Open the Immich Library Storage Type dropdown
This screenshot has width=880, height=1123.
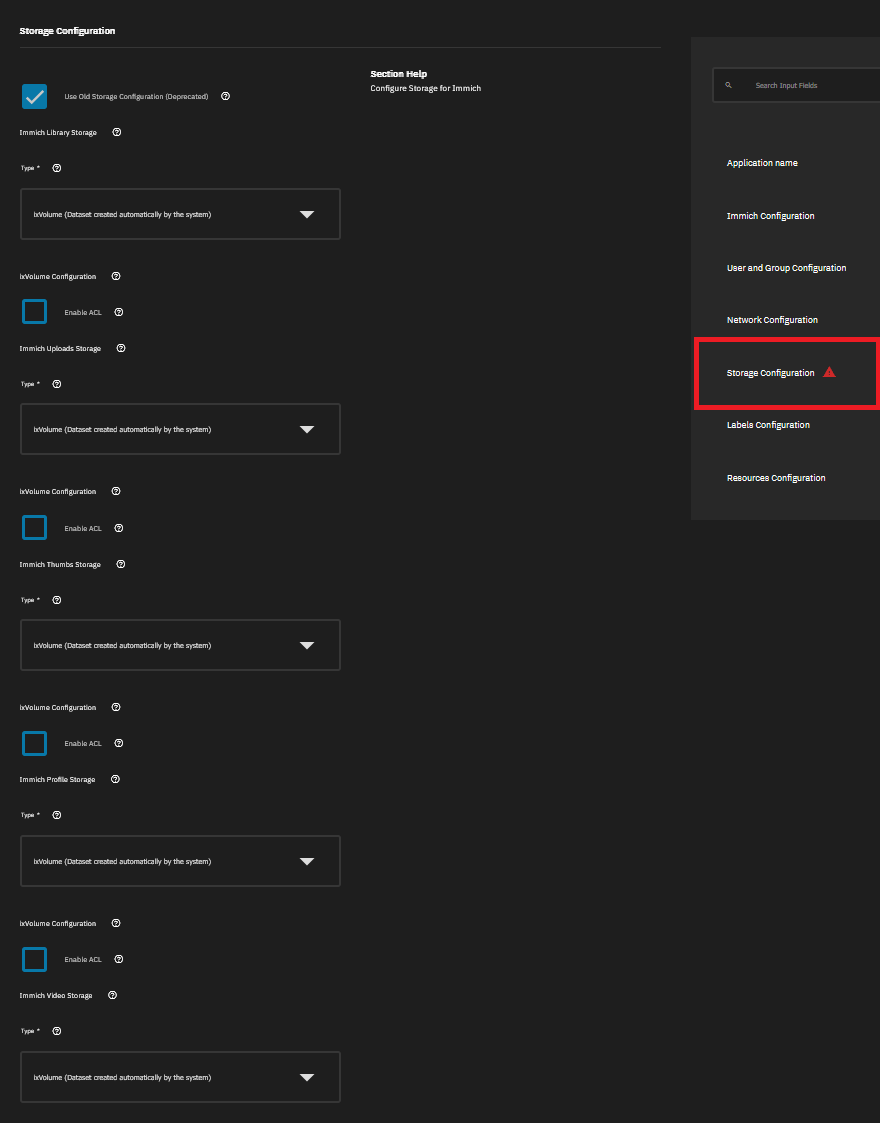[x=180, y=214]
